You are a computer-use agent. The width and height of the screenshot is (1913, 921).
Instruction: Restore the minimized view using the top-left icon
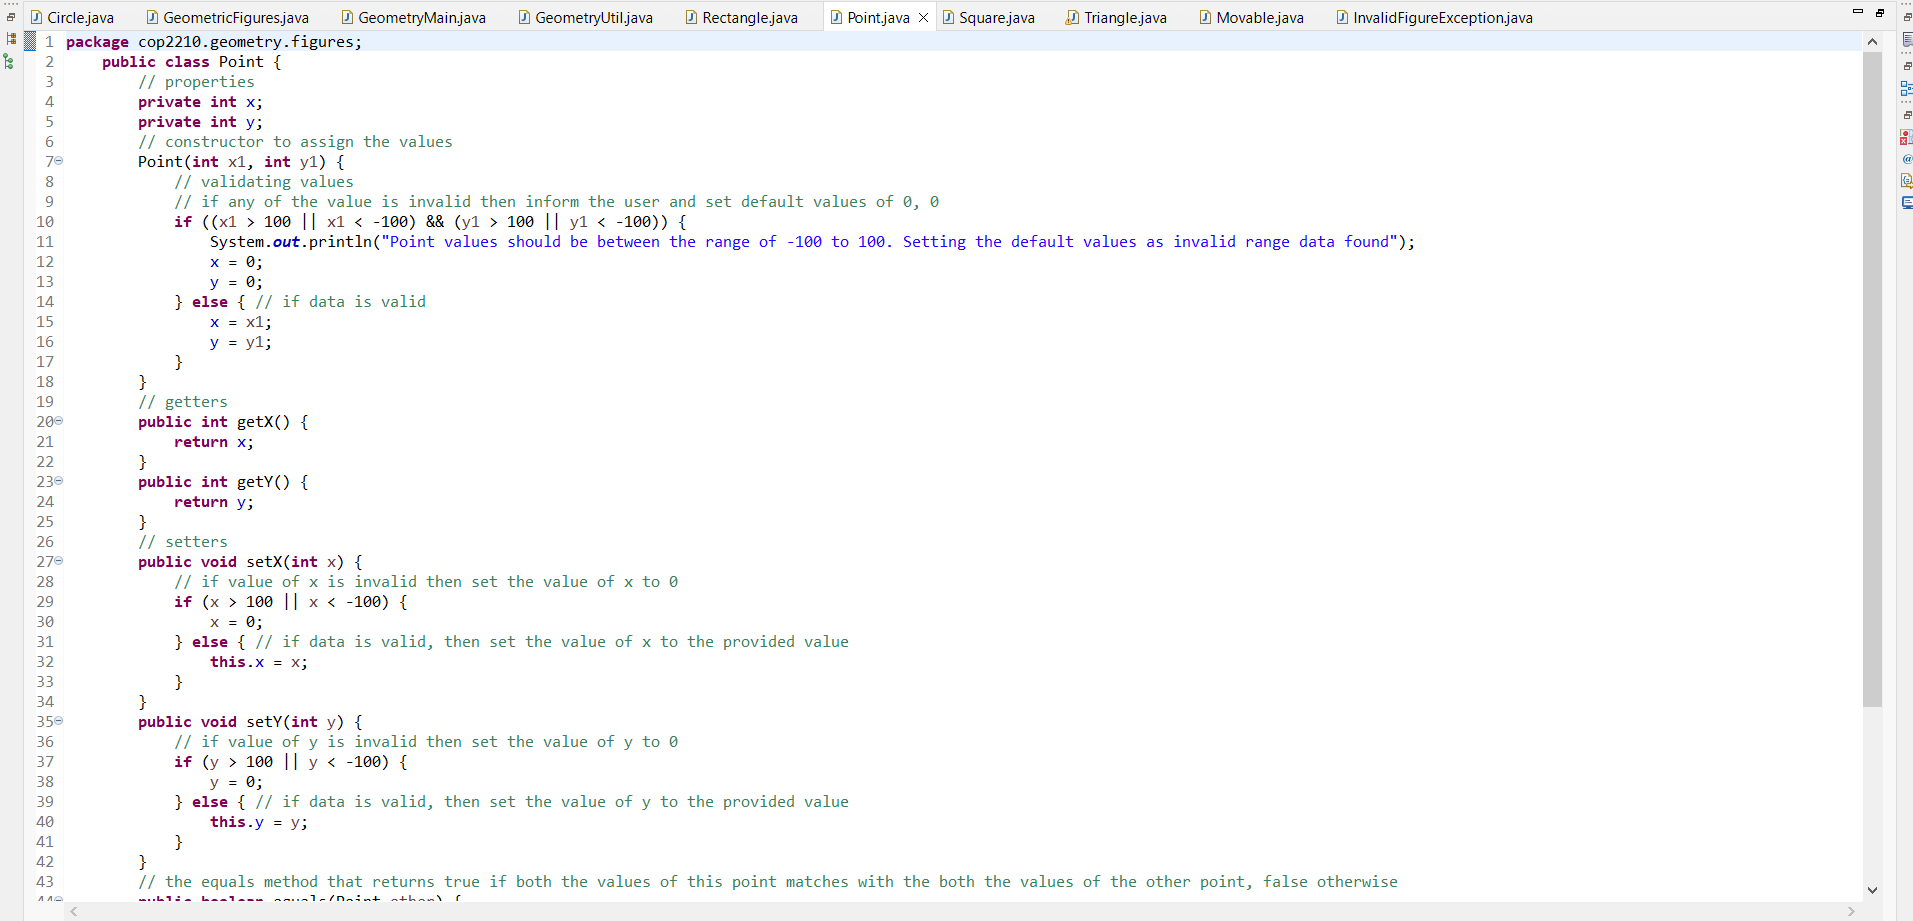click(10, 17)
